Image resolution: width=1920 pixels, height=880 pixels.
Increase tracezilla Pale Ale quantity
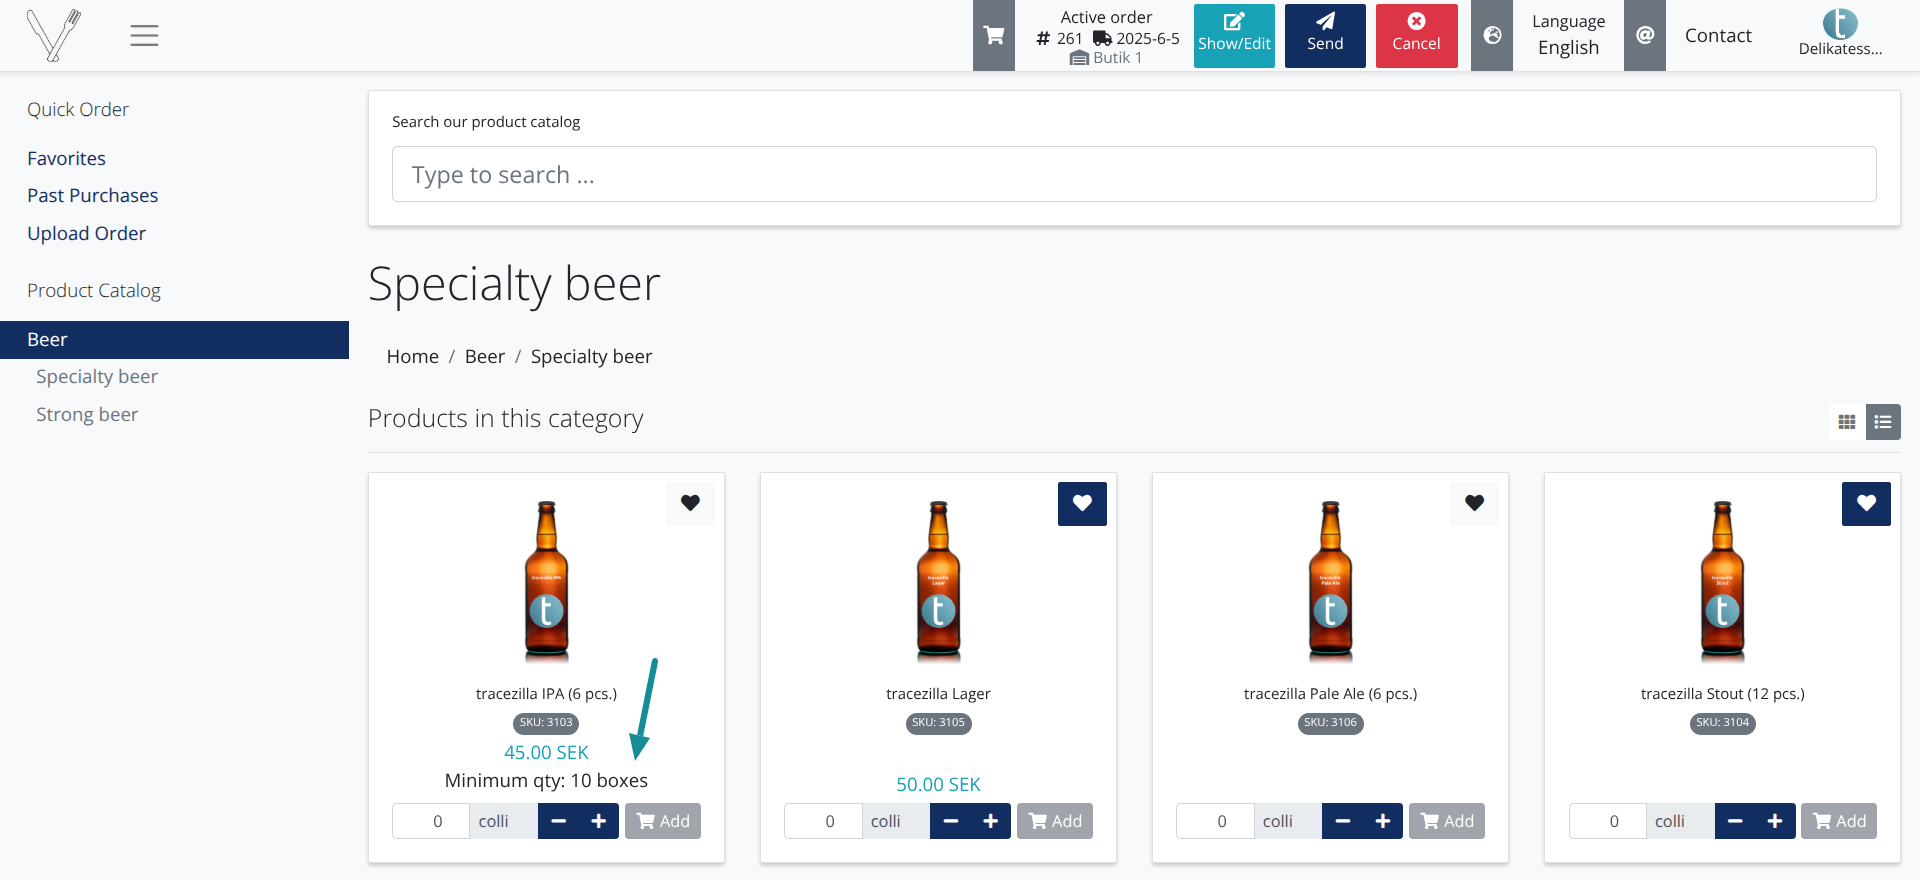pyautogui.click(x=1382, y=821)
